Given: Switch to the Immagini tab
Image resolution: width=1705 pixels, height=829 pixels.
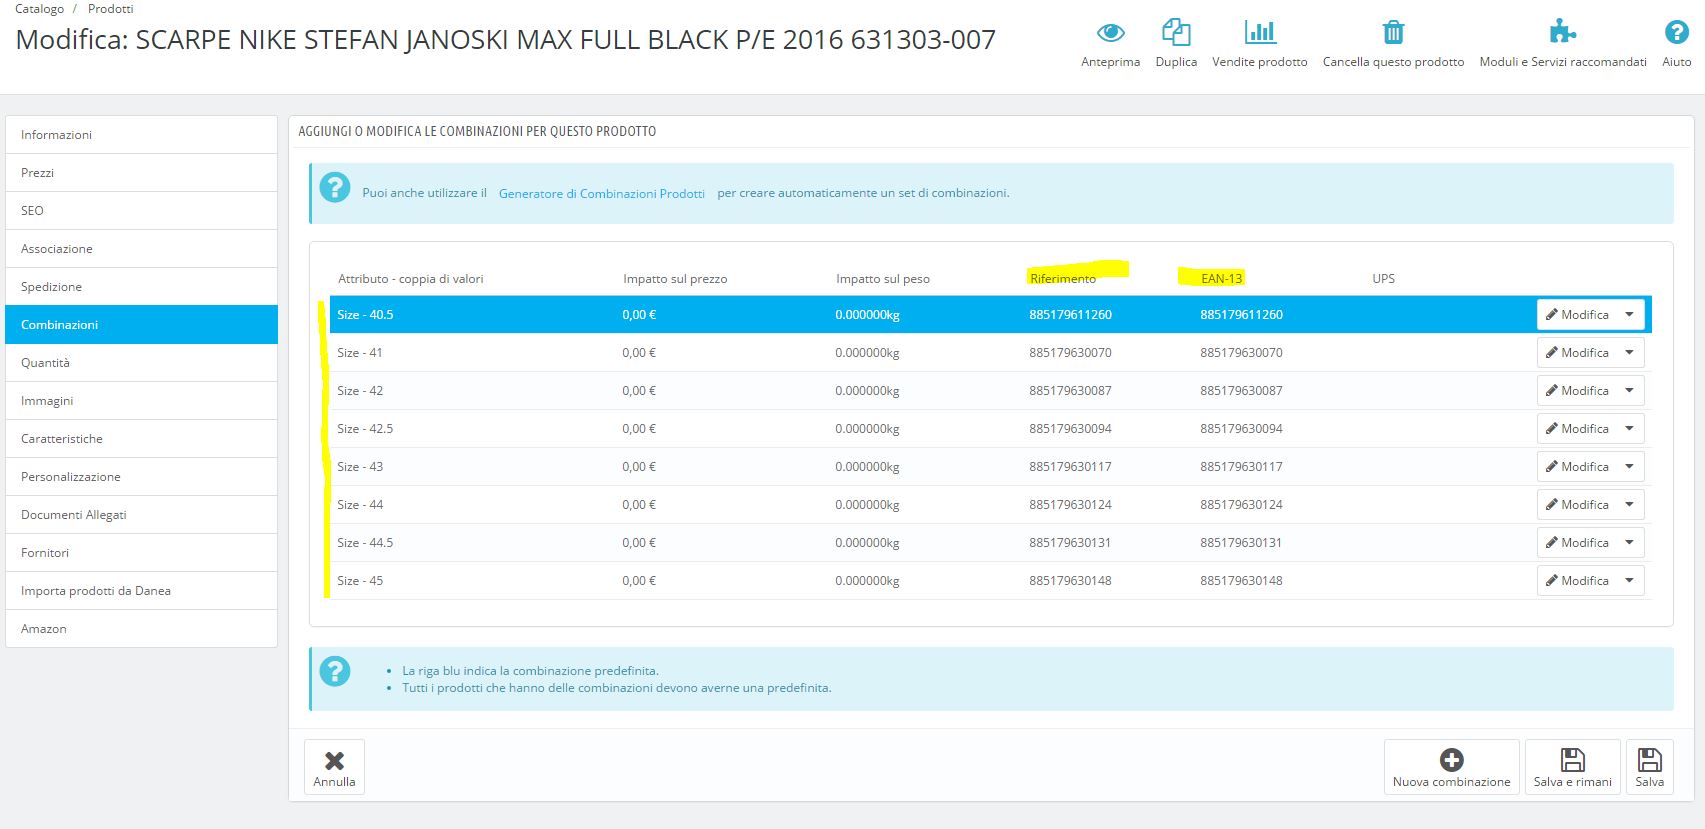Looking at the screenshot, I should (x=141, y=401).
